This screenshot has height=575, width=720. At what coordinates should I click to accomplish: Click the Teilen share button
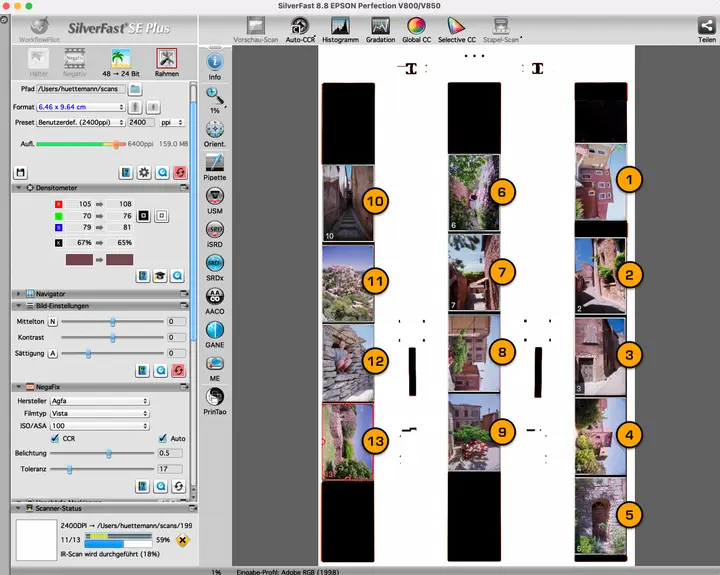706,27
